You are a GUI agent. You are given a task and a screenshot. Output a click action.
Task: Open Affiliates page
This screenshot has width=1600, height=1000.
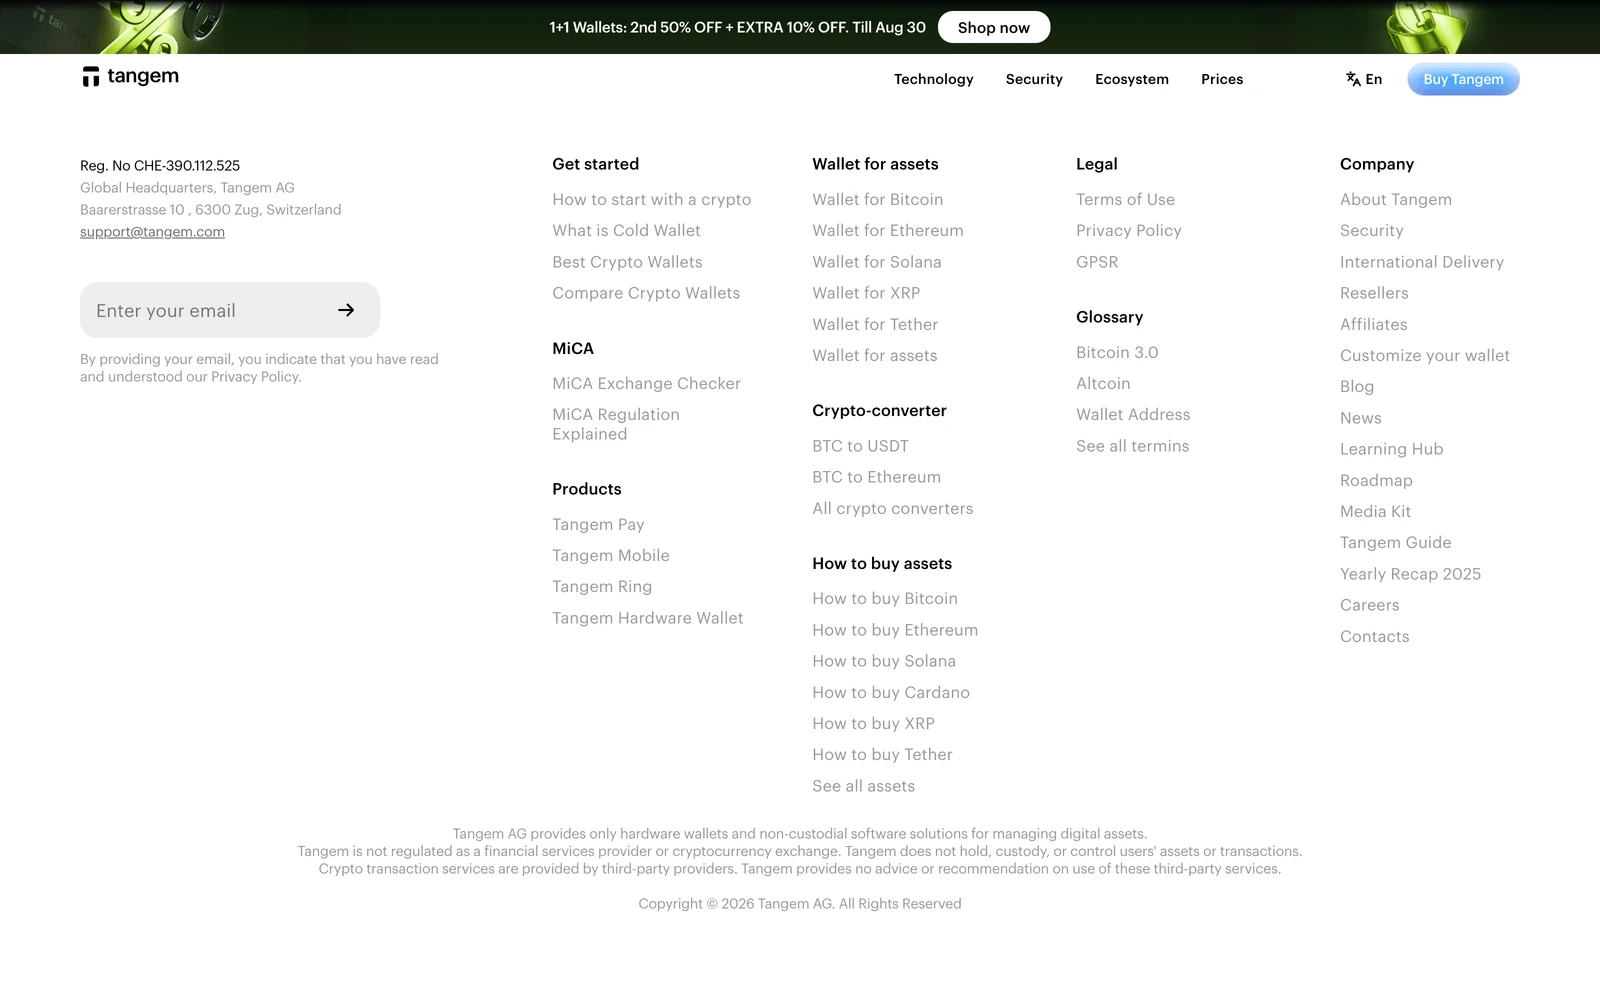tap(1373, 324)
